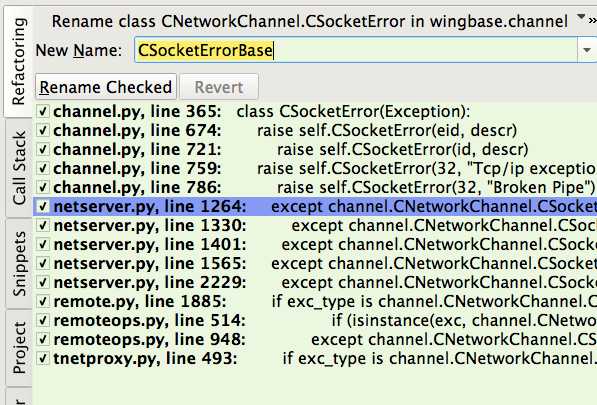Toggle checkbox for netserver.py line 1401

pyautogui.click(x=43, y=244)
